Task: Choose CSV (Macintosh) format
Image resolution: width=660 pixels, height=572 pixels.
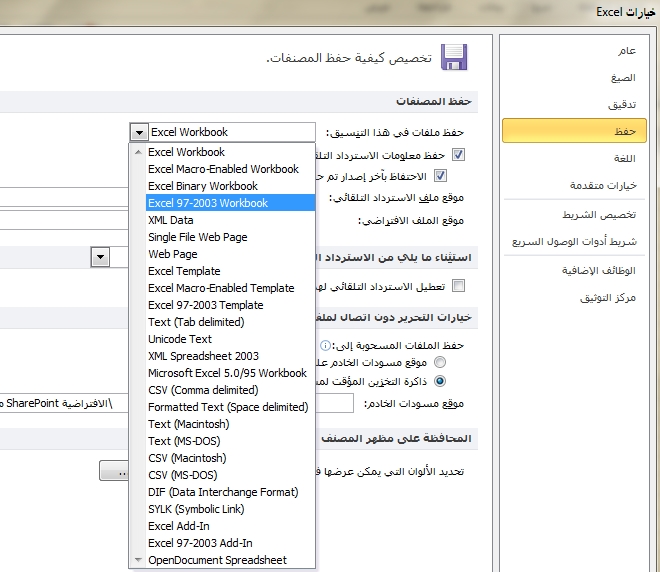Action: pyautogui.click(x=230, y=458)
